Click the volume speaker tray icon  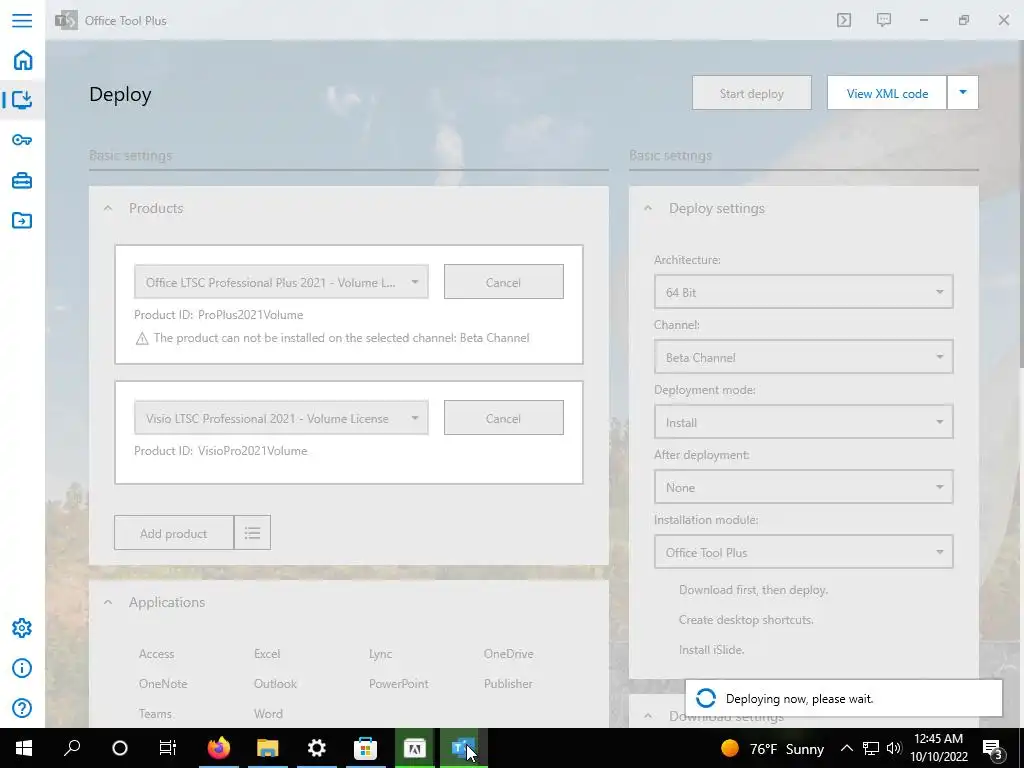[894, 748]
